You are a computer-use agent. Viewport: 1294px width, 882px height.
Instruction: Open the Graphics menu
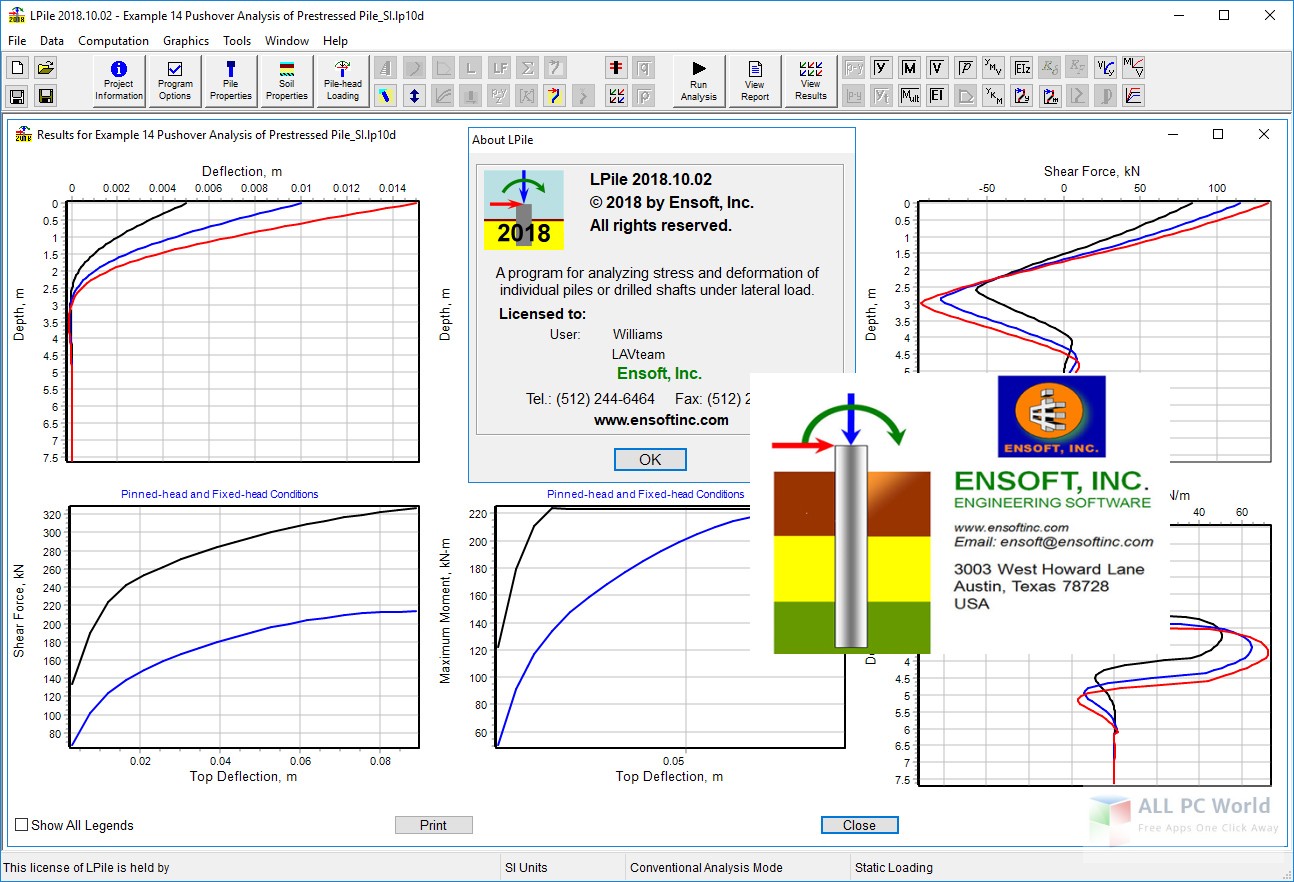(x=186, y=41)
